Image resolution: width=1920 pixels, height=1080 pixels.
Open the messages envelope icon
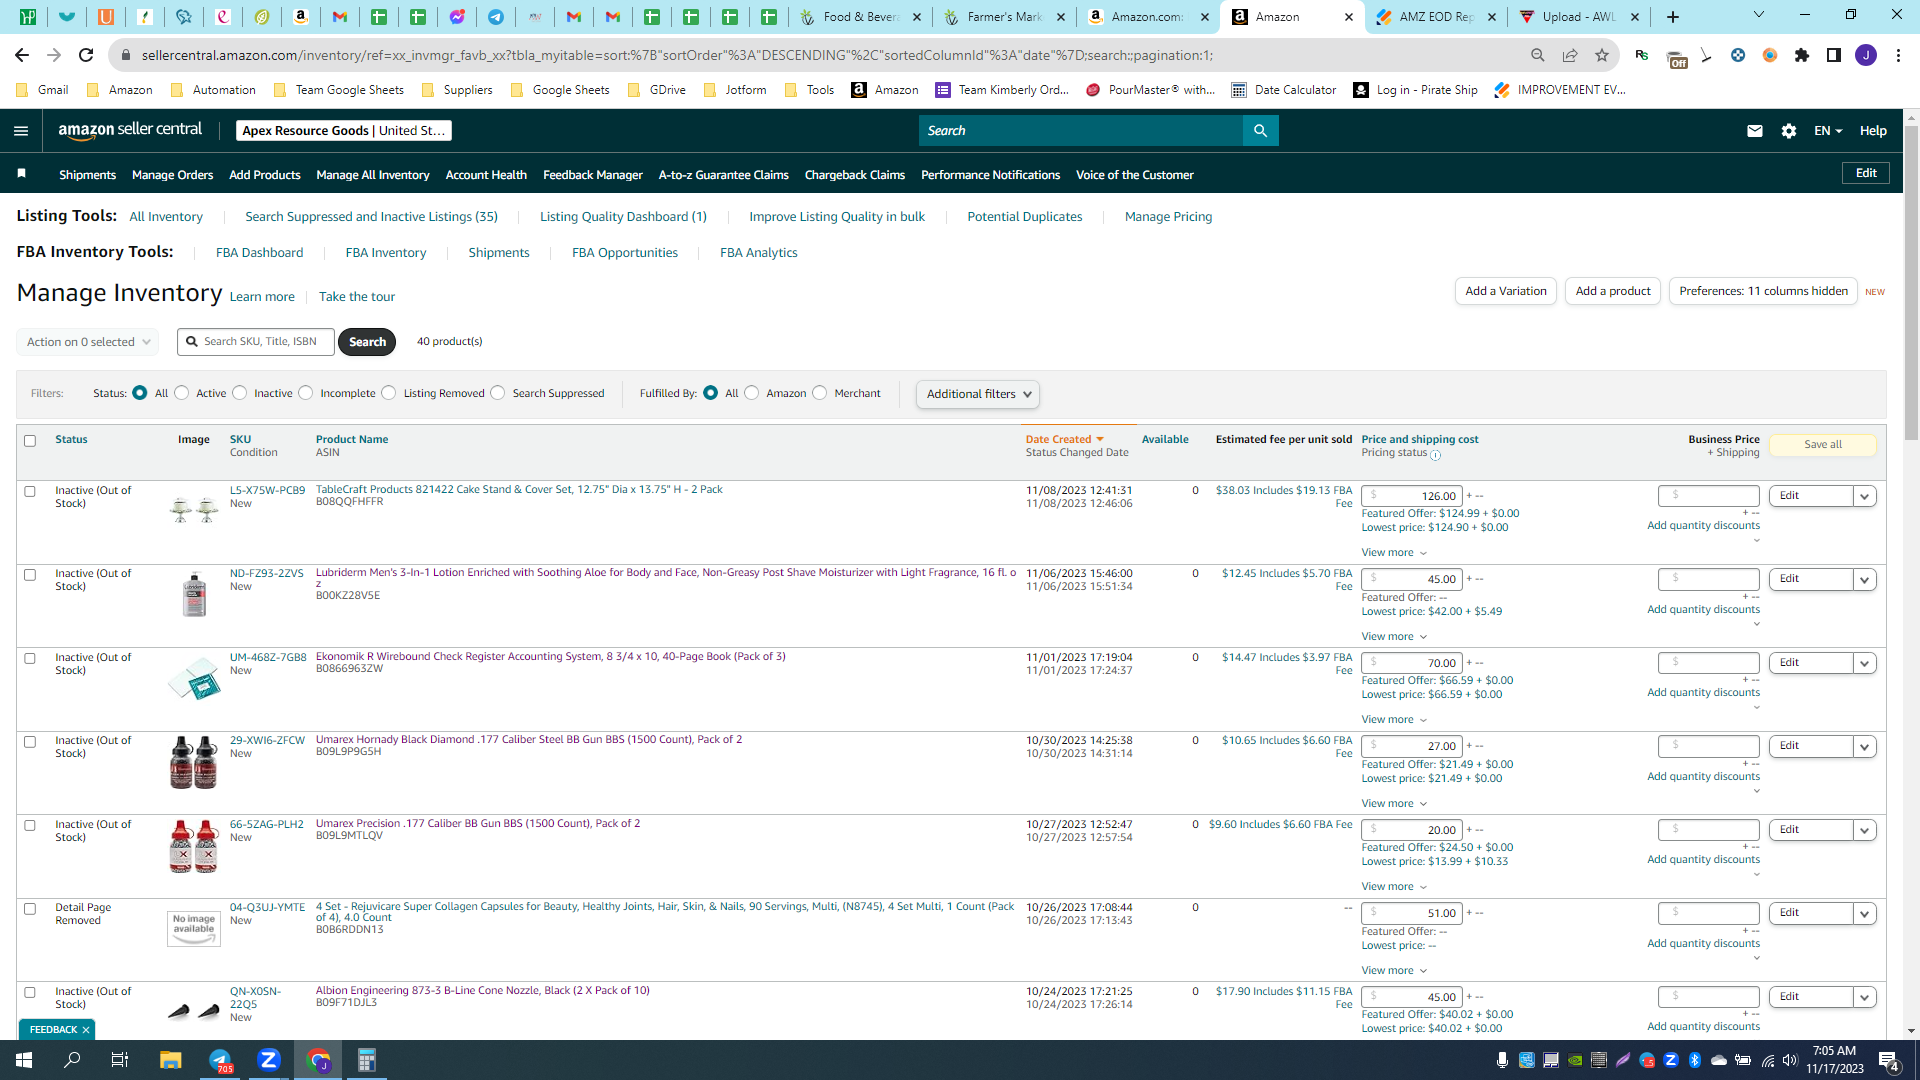pos(1755,131)
